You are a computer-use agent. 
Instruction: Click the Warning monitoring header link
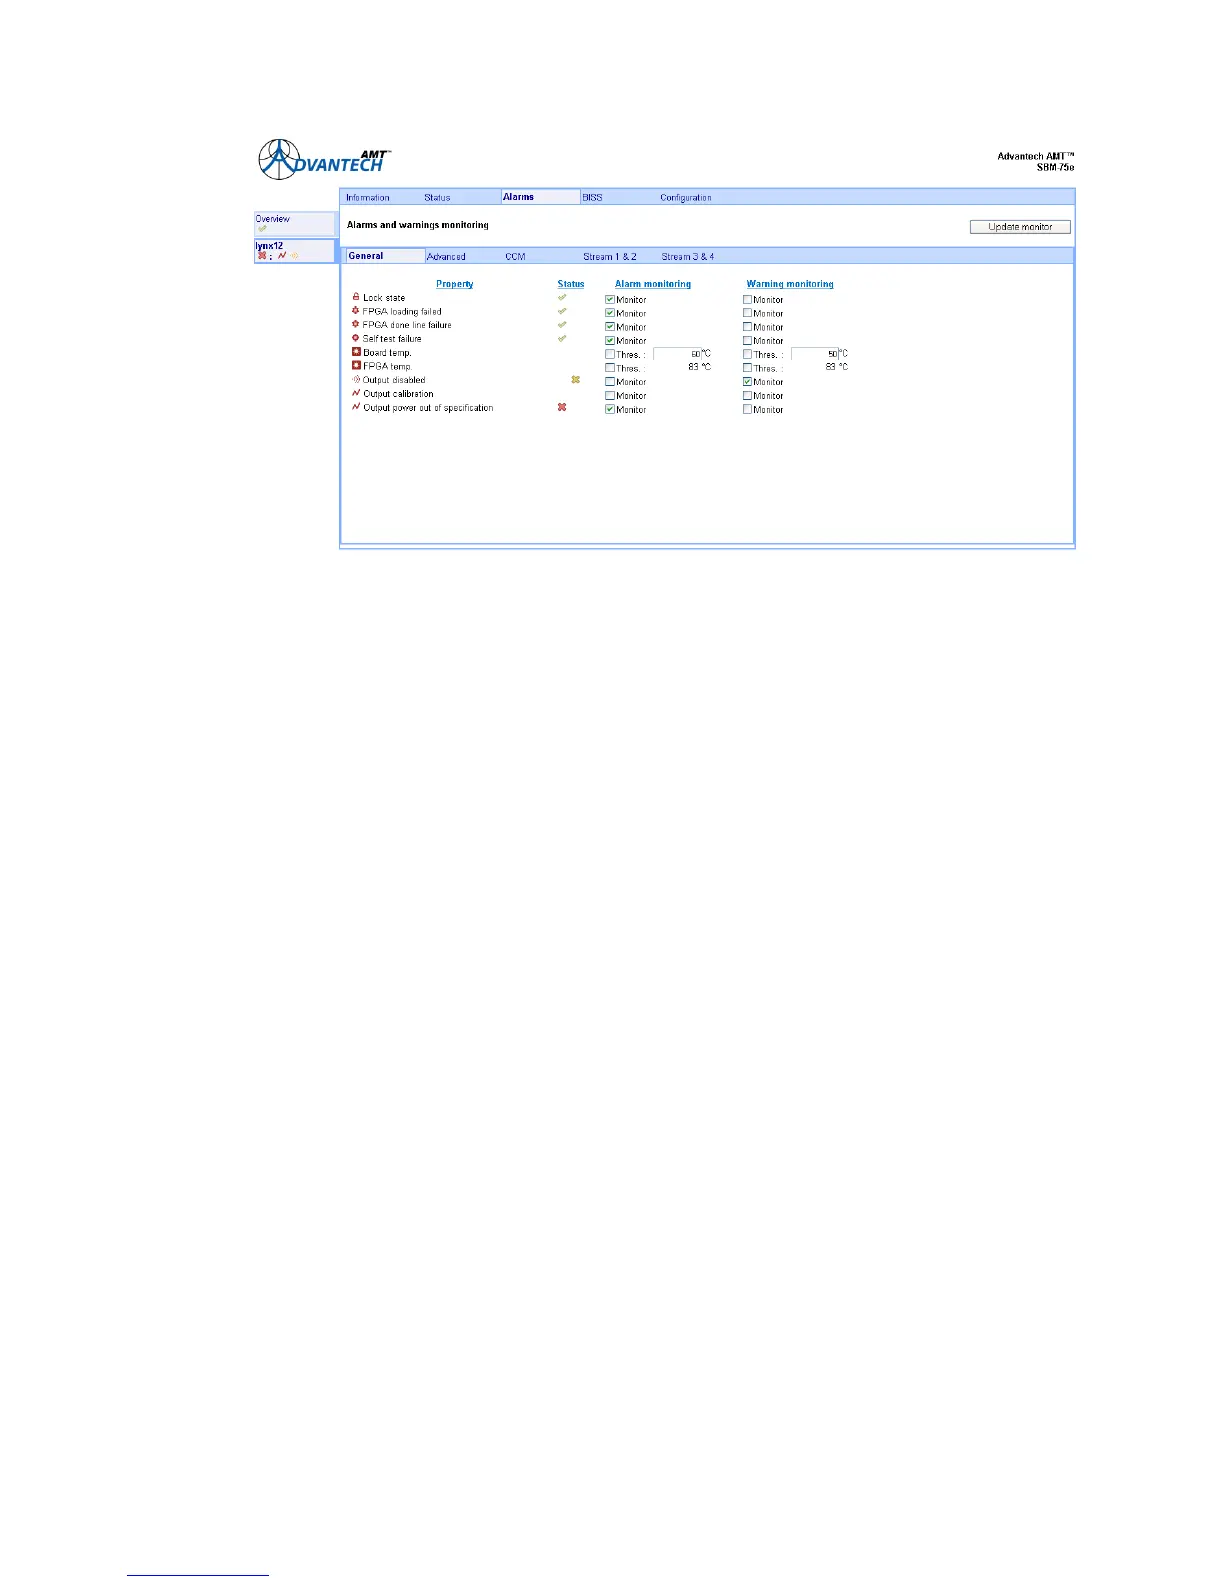(x=790, y=284)
